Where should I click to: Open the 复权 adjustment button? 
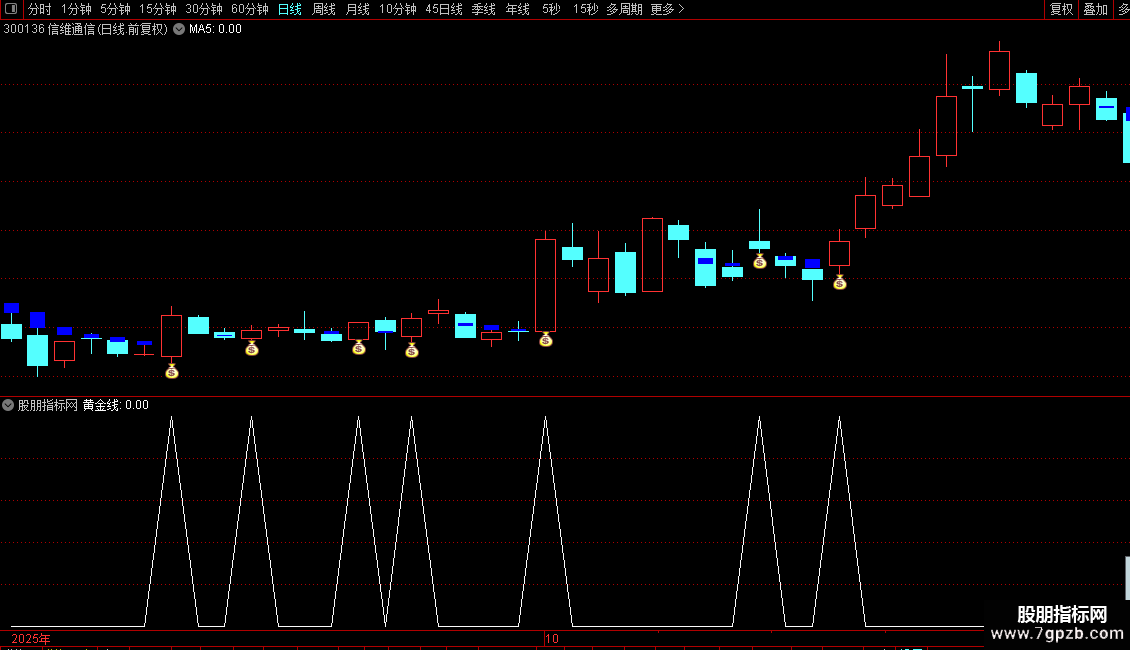click(1062, 9)
